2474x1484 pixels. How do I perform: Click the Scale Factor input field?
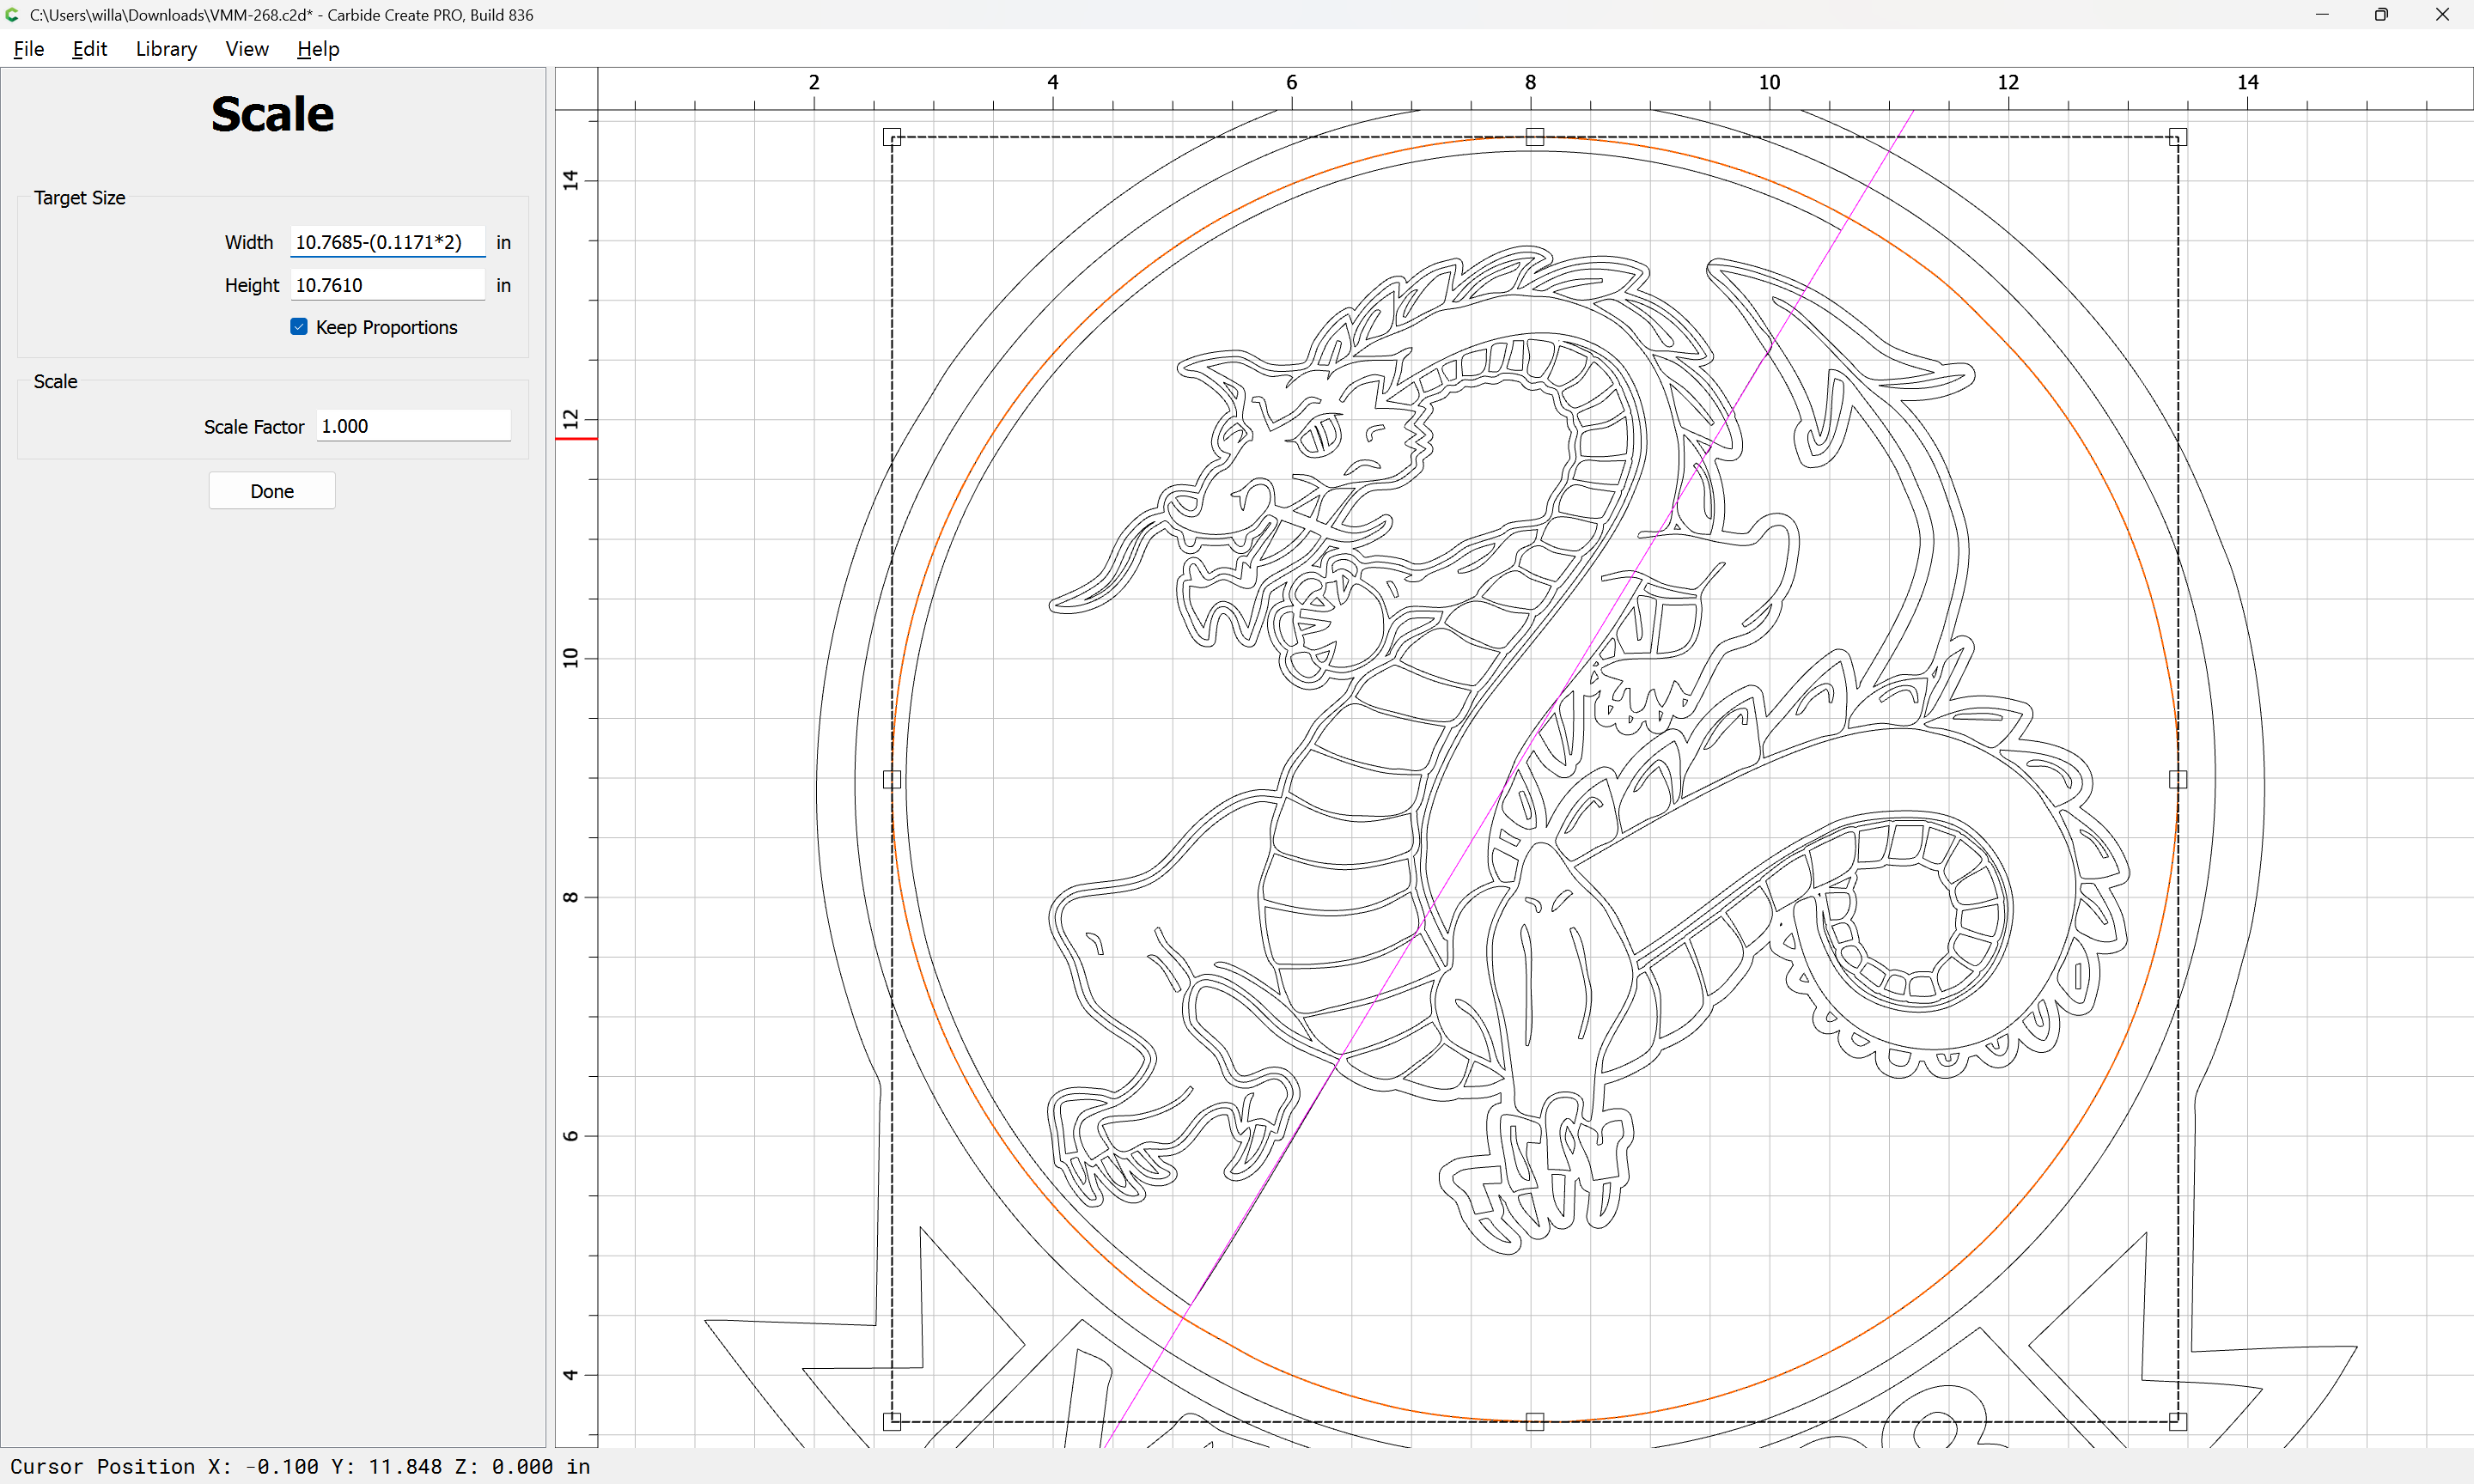tap(413, 426)
